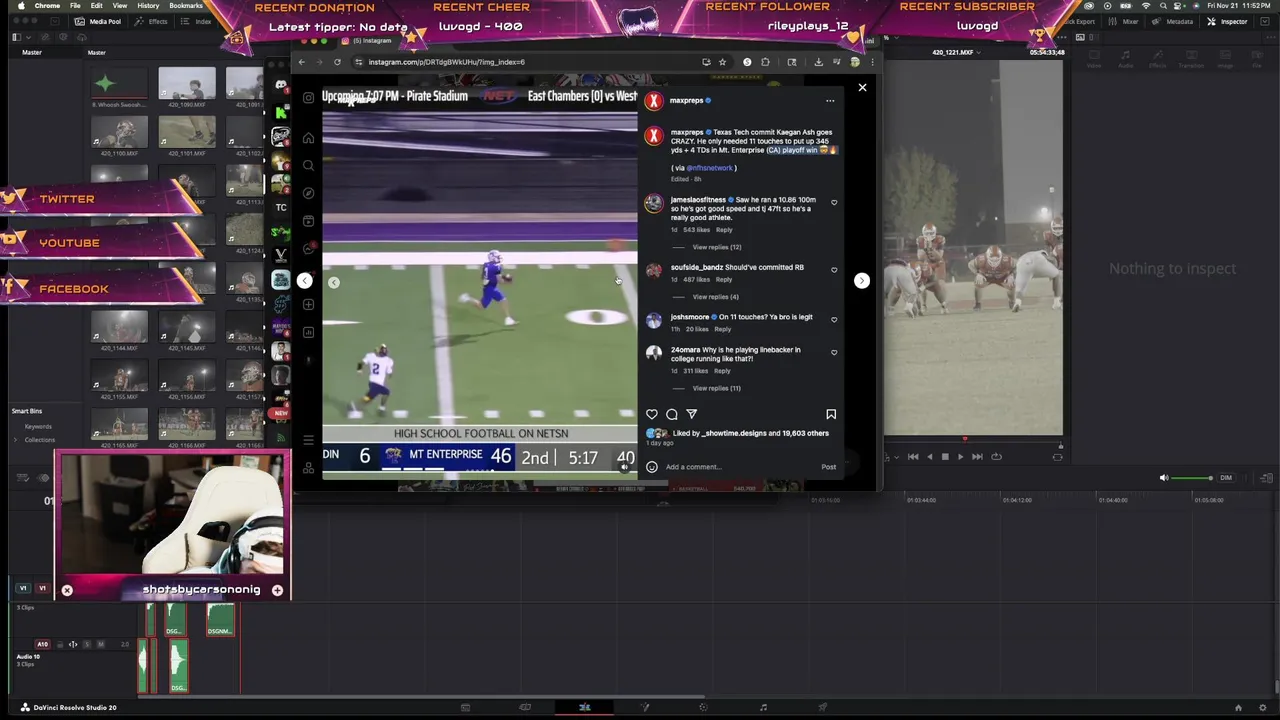Open History menu in menu bar
The height and width of the screenshot is (720, 1280).
[148, 6]
